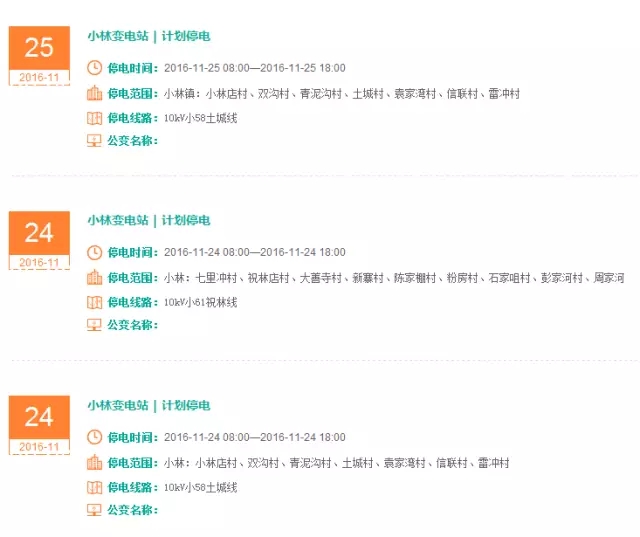The height and width of the screenshot is (537, 640).
Task: Click the clock icon in the 25th entry
Action: [94, 68]
